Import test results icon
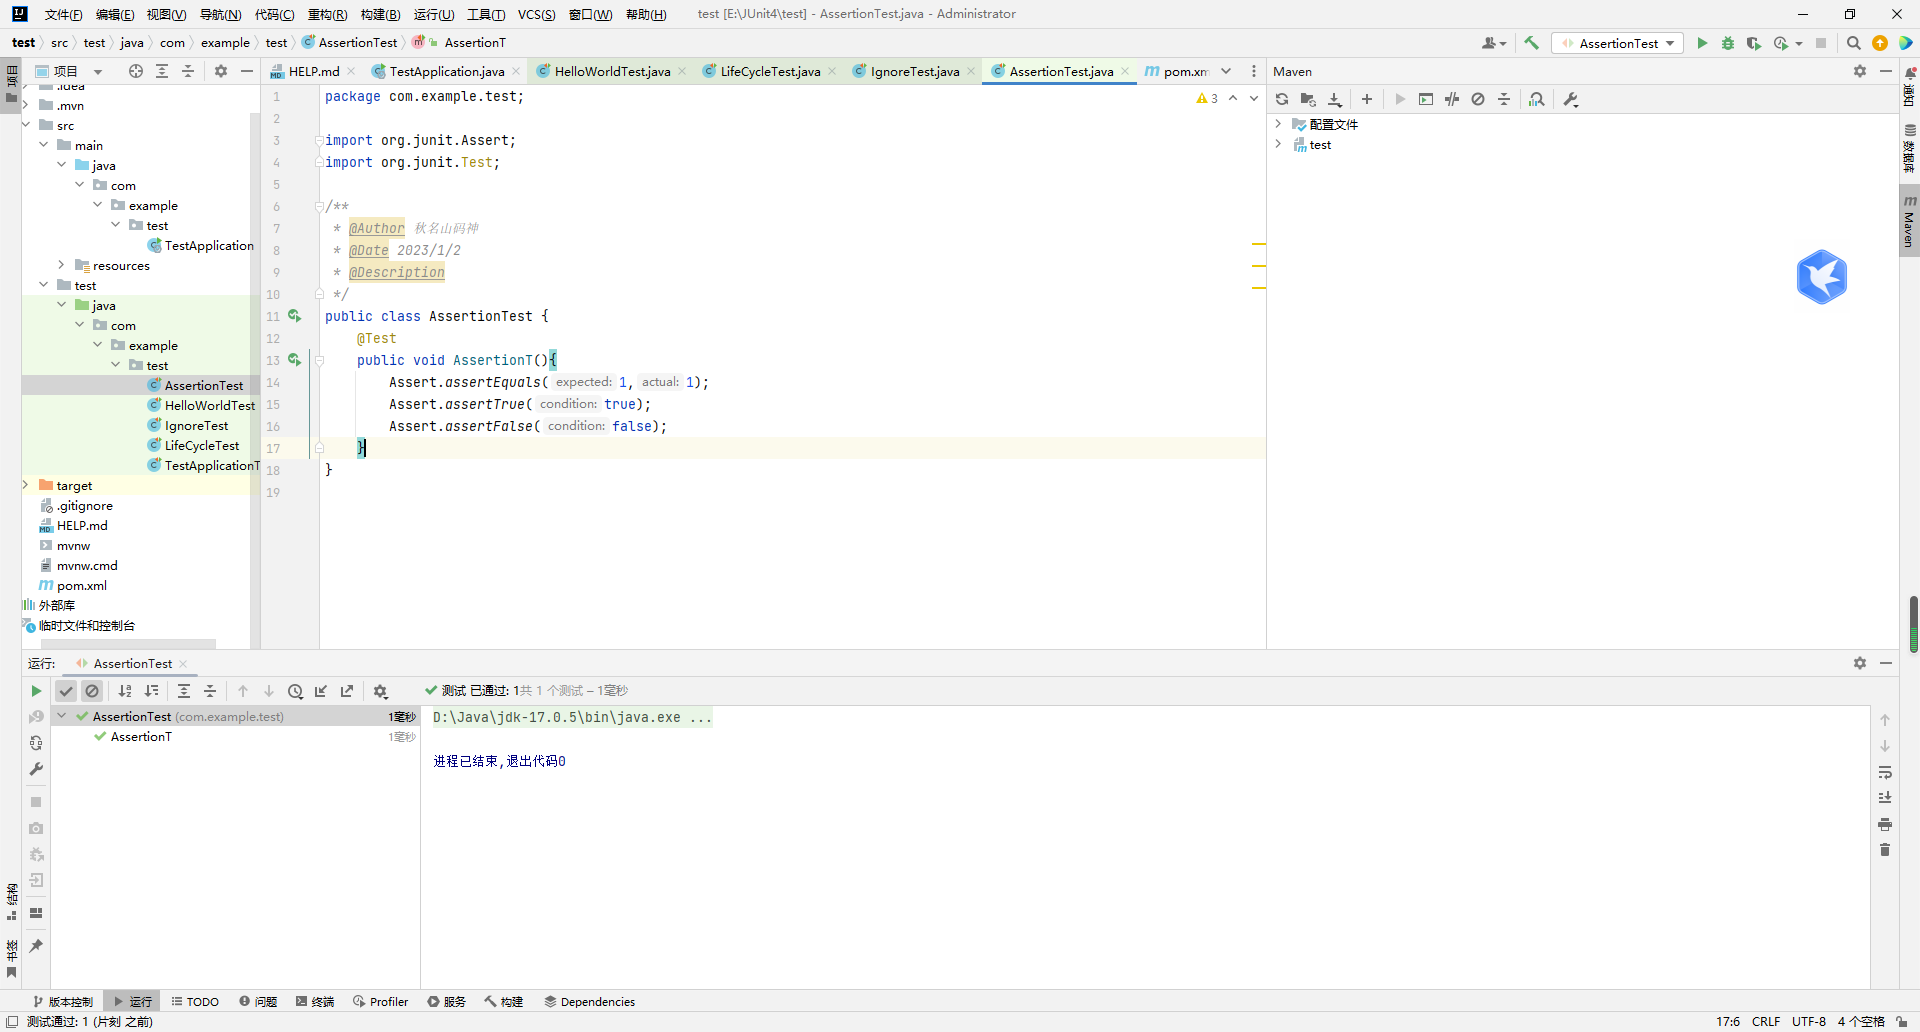Image resolution: width=1920 pixels, height=1032 pixels. click(321, 691)
